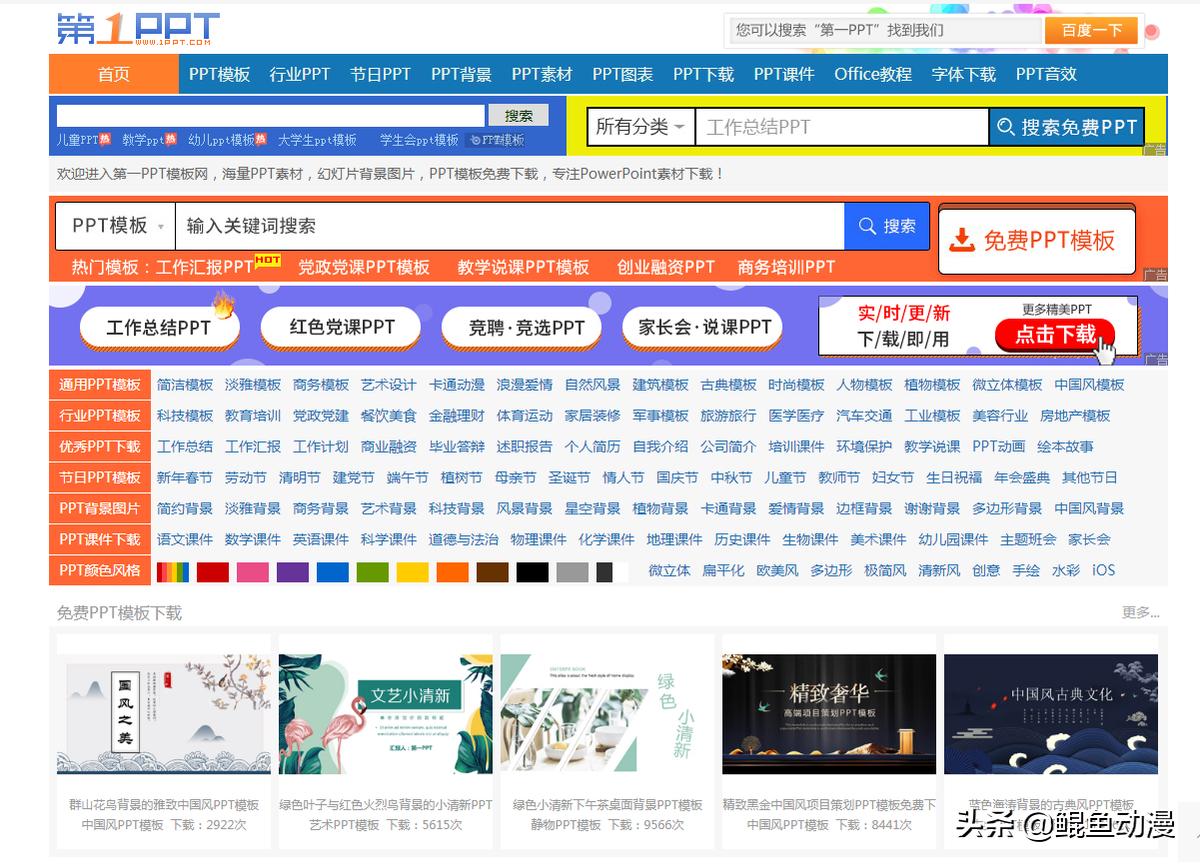1200x864 pixels.
Task: Click the 科技模板 category link
Action: [x=185, y=416]
